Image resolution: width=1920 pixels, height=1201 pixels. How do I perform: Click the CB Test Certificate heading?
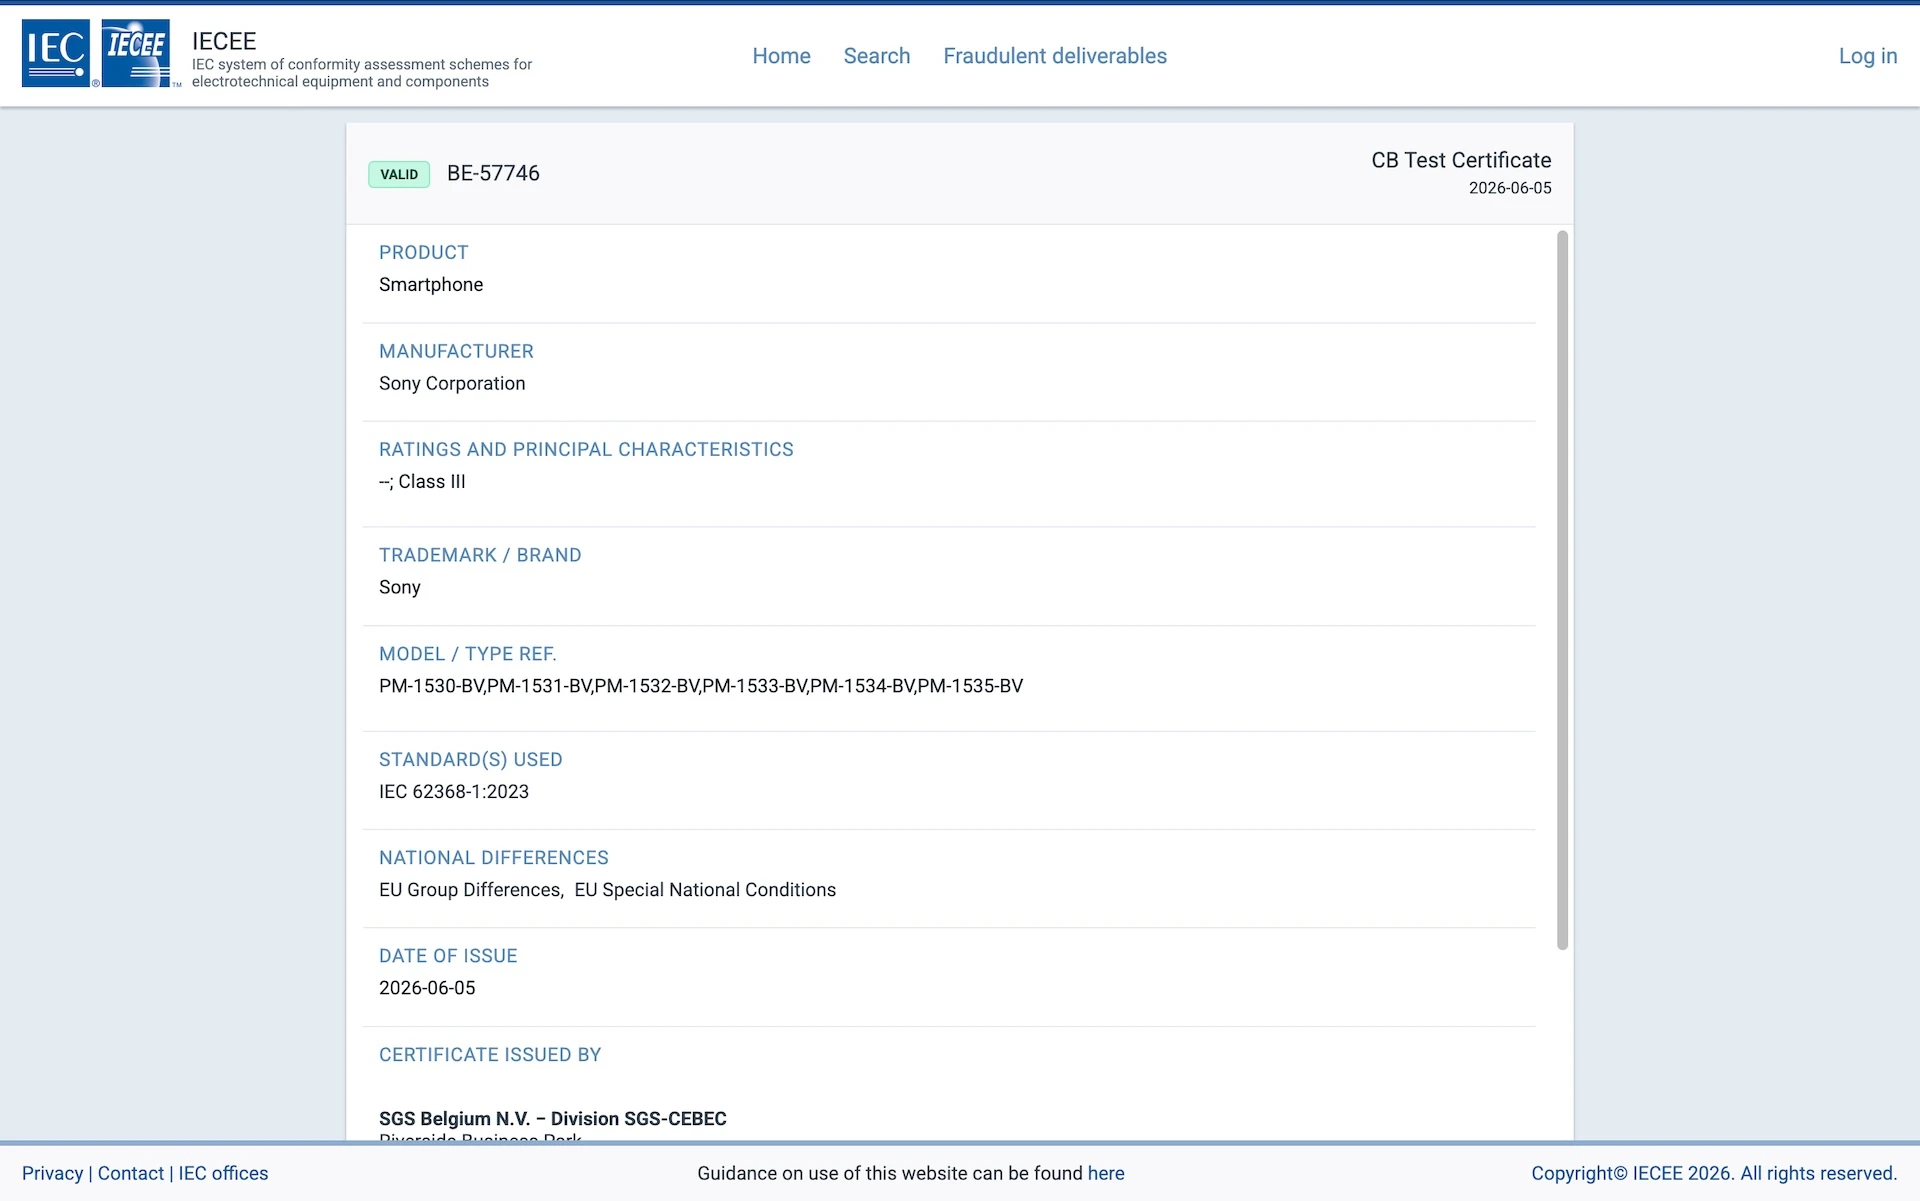[x=1461, y=160]
